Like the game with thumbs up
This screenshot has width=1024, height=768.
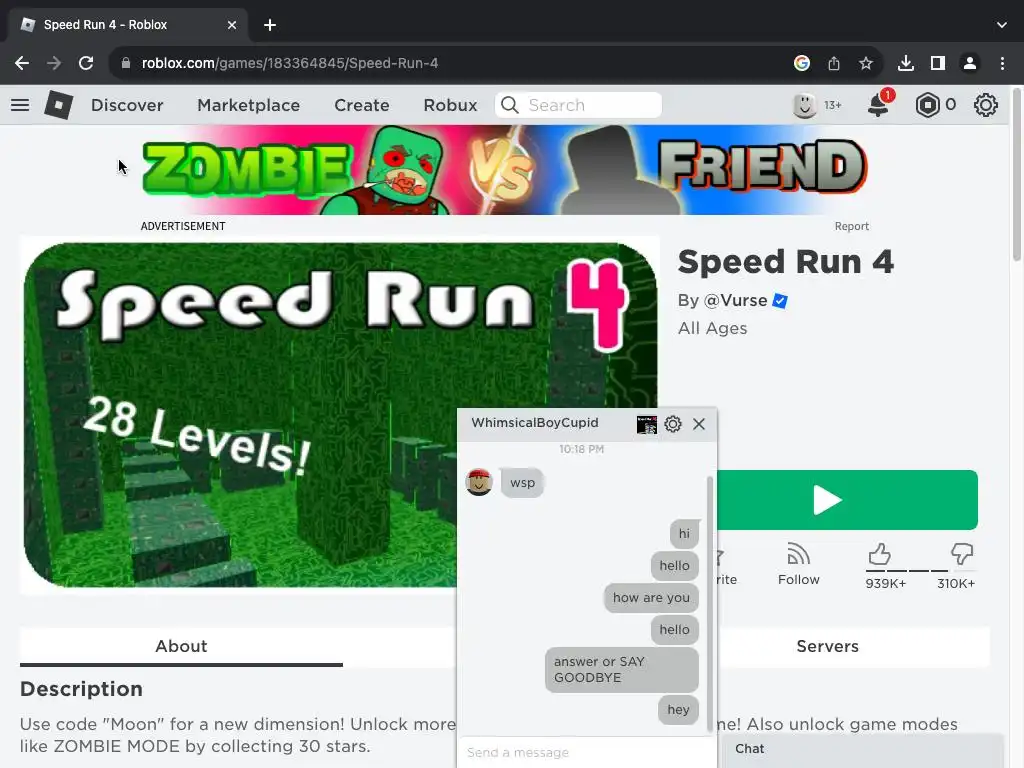coord(880,554)
